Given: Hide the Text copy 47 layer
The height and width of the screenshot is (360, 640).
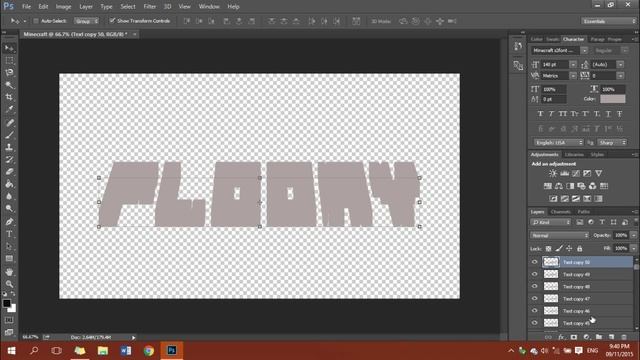Looking at the screenshot, I should (x=535, y=298).
